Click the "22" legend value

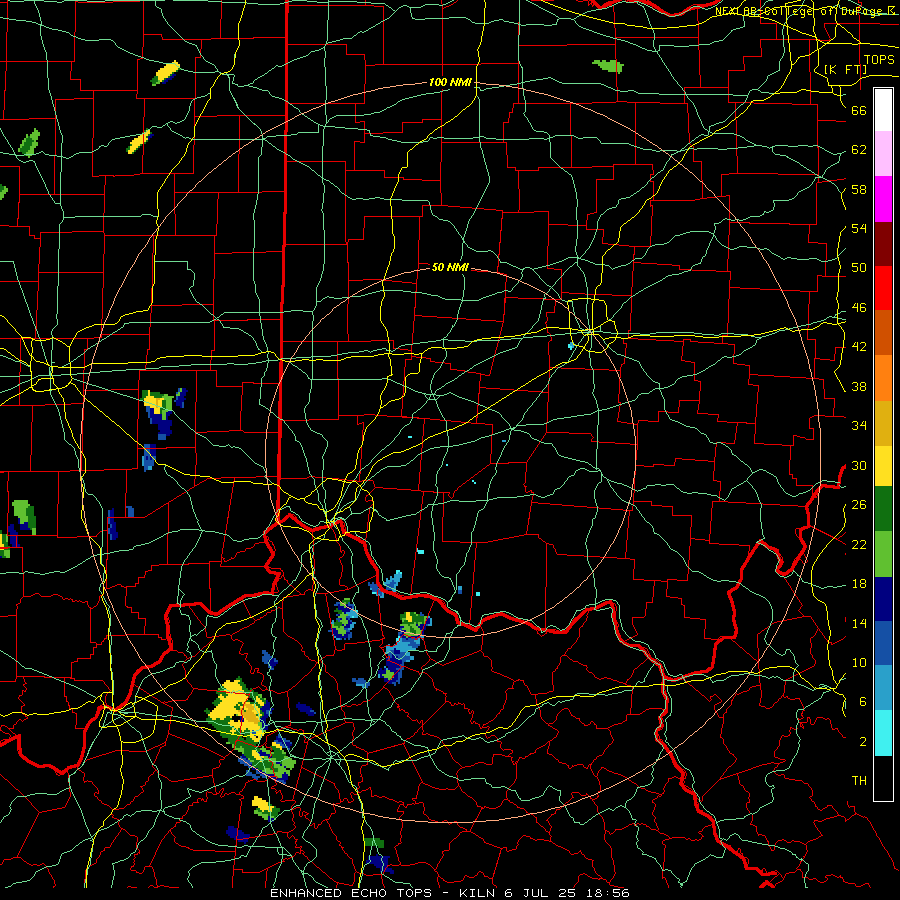tap(859, 545)
